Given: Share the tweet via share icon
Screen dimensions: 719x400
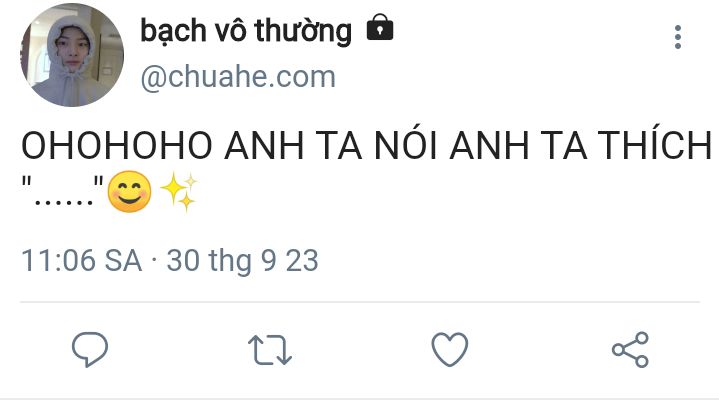Looking at the screenshot, I should click(631, 350).
